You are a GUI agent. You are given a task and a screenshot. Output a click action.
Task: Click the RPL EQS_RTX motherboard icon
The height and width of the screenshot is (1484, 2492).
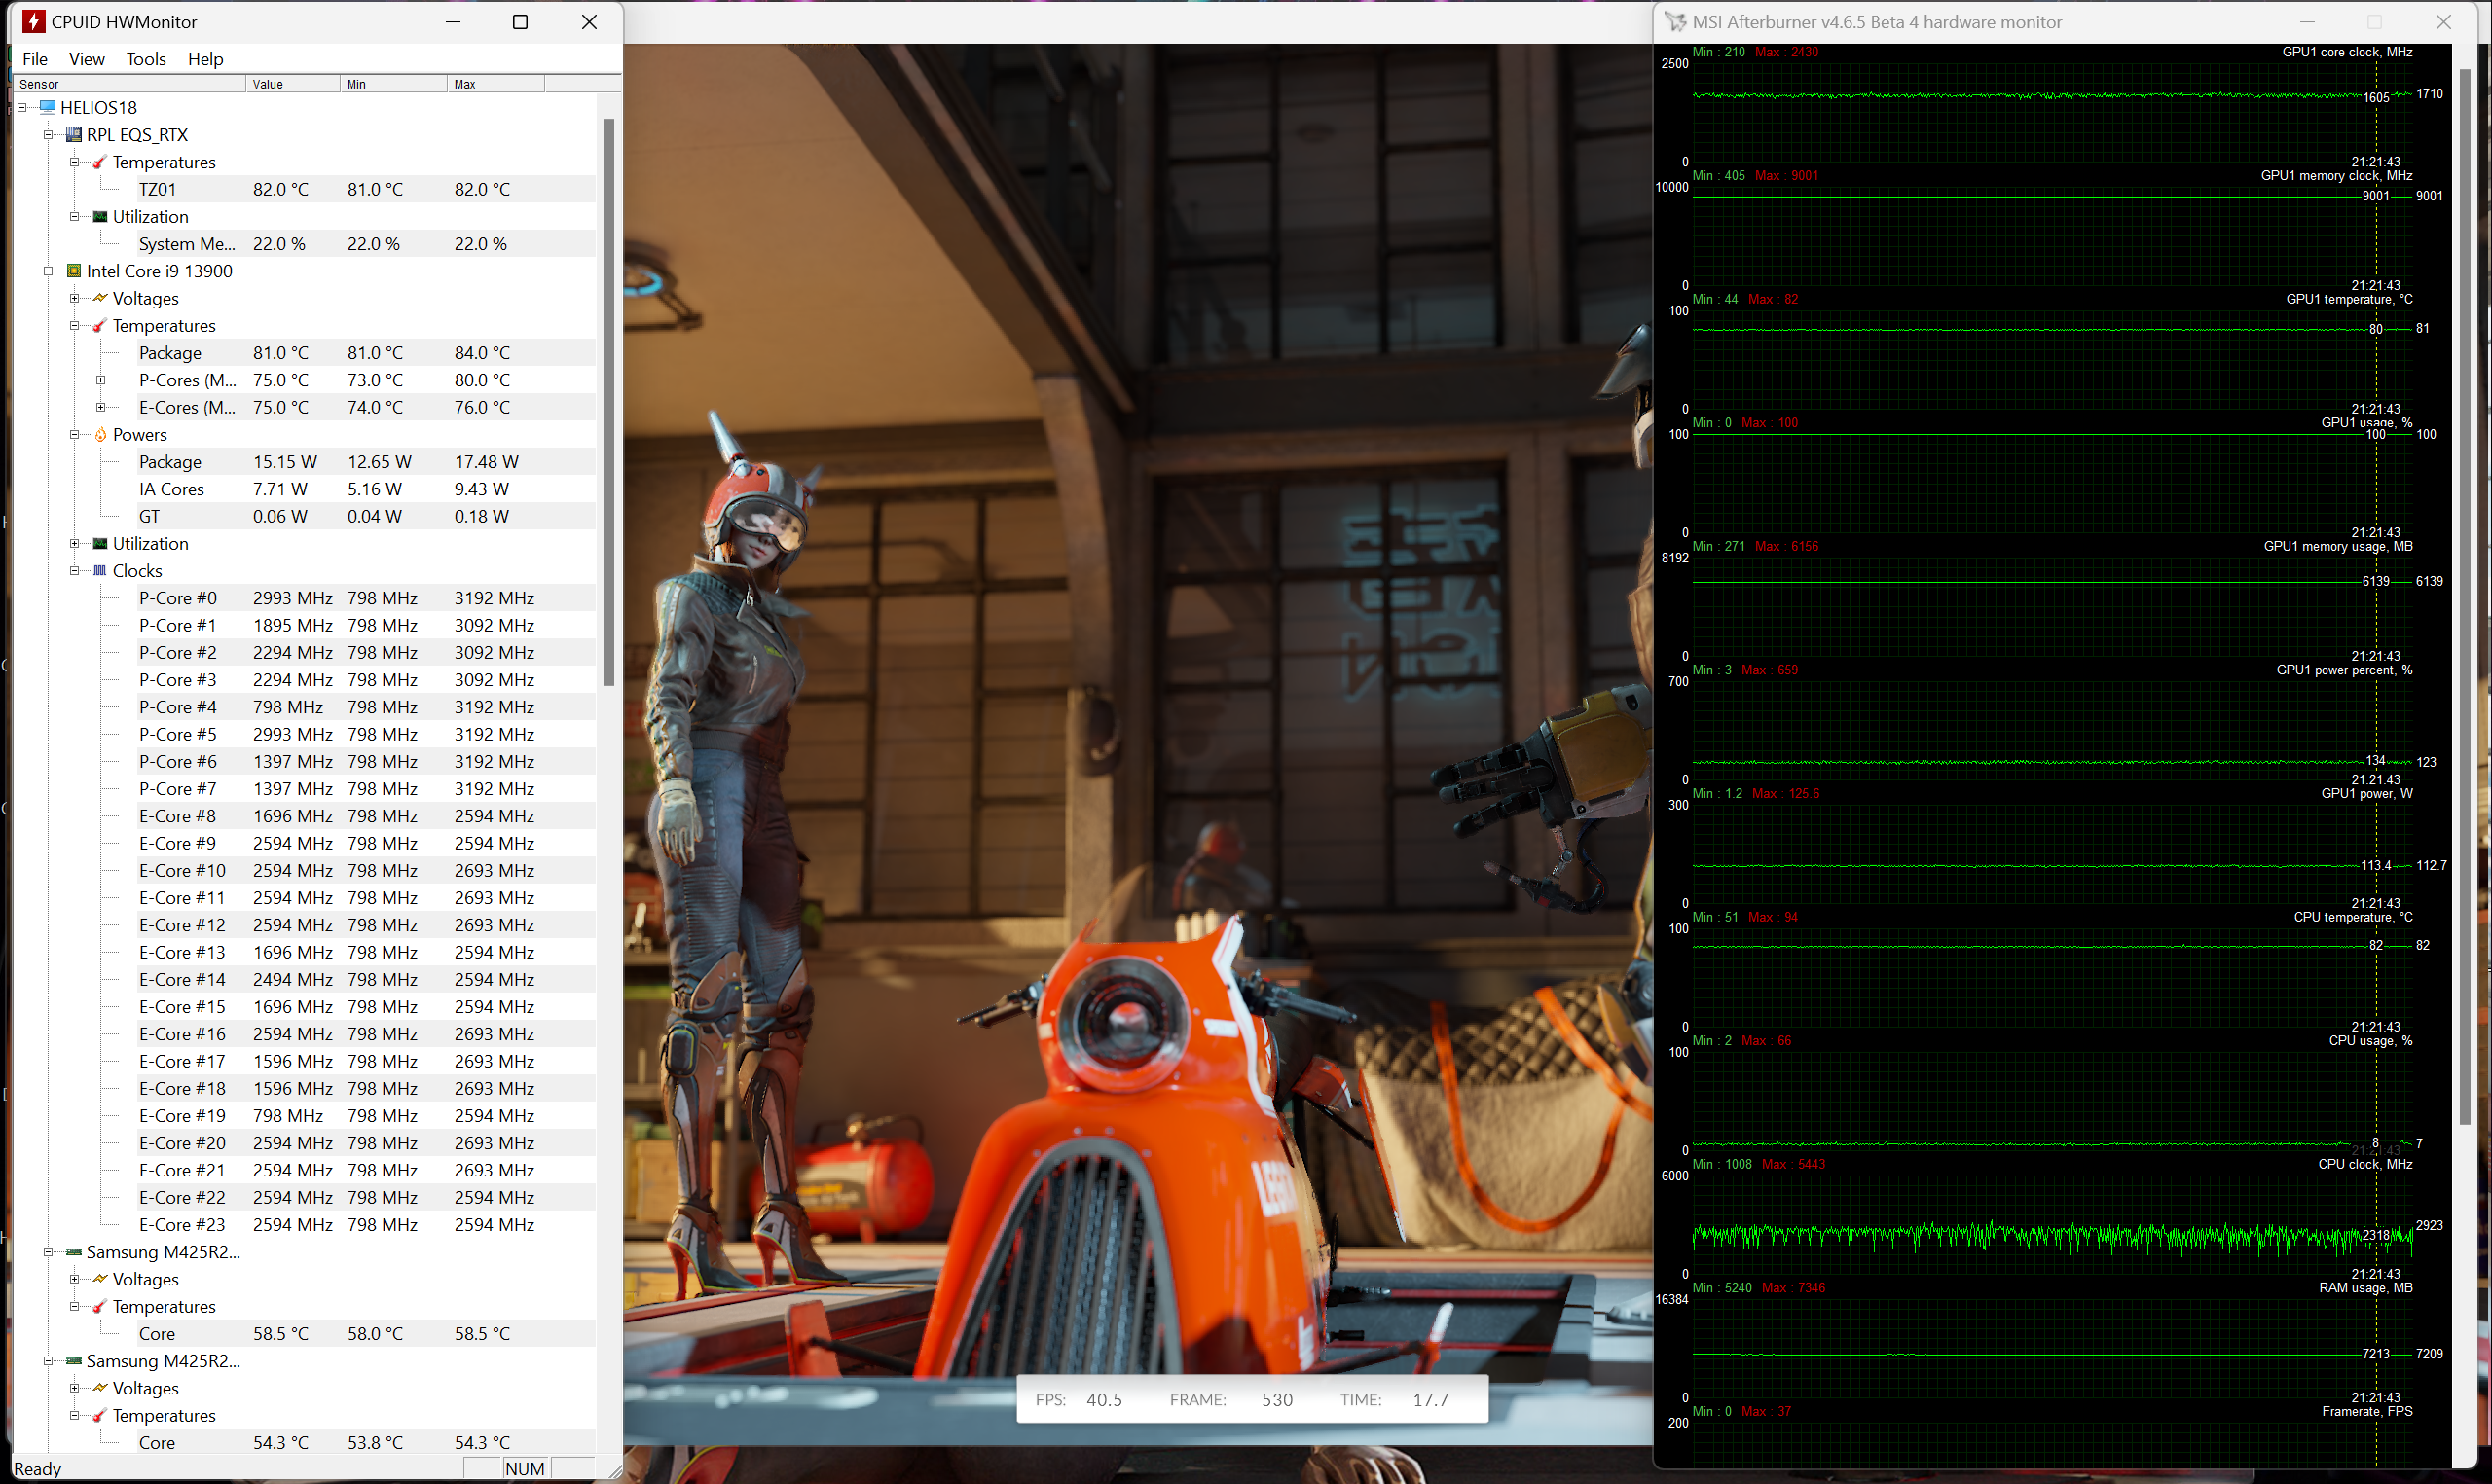[x=73, y=134]
